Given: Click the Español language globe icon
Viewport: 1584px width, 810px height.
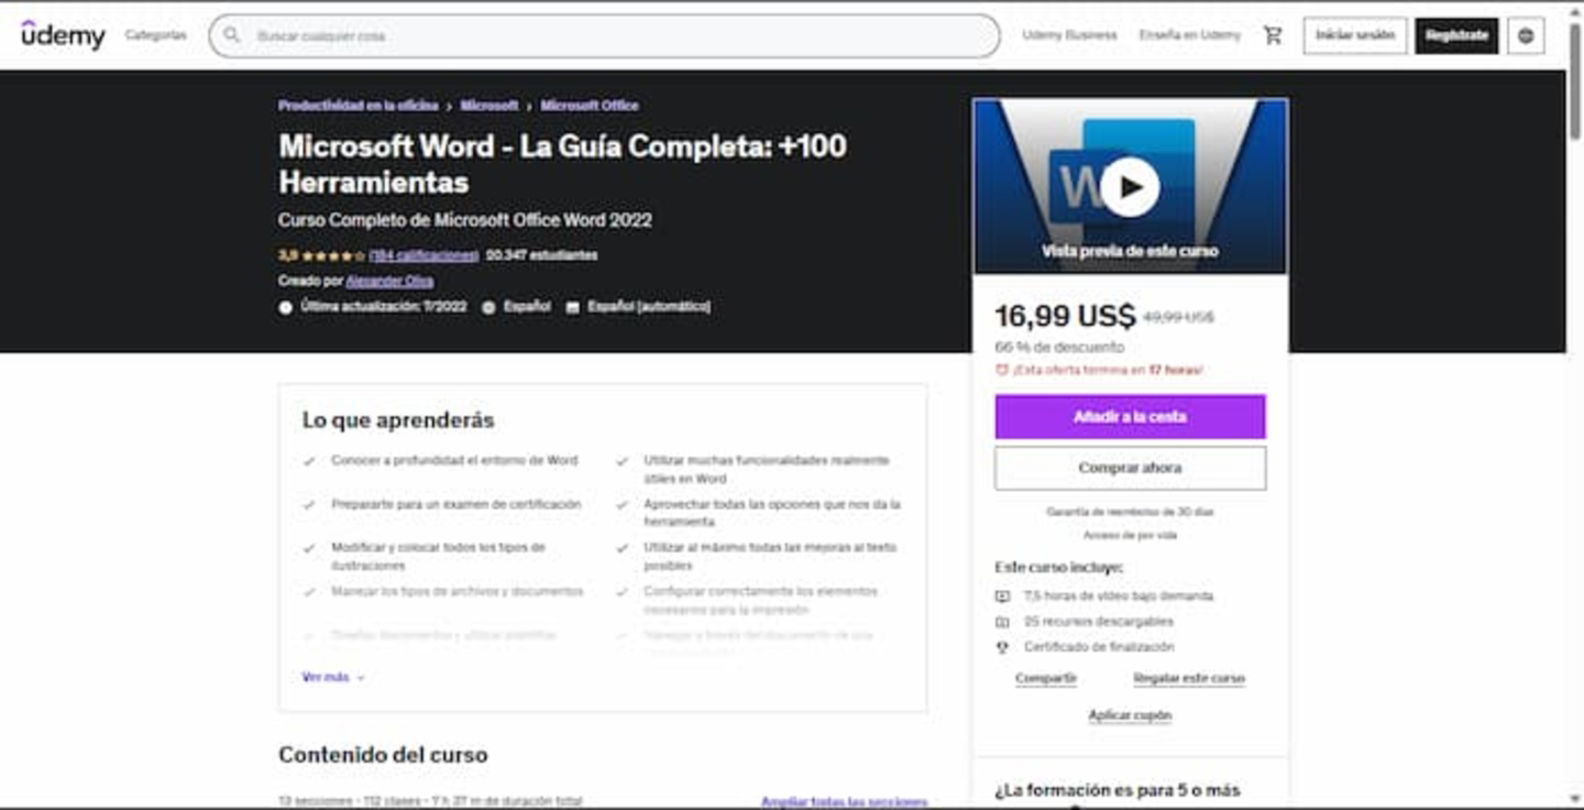Looking at the screenshot, I should tap(489, 307).
